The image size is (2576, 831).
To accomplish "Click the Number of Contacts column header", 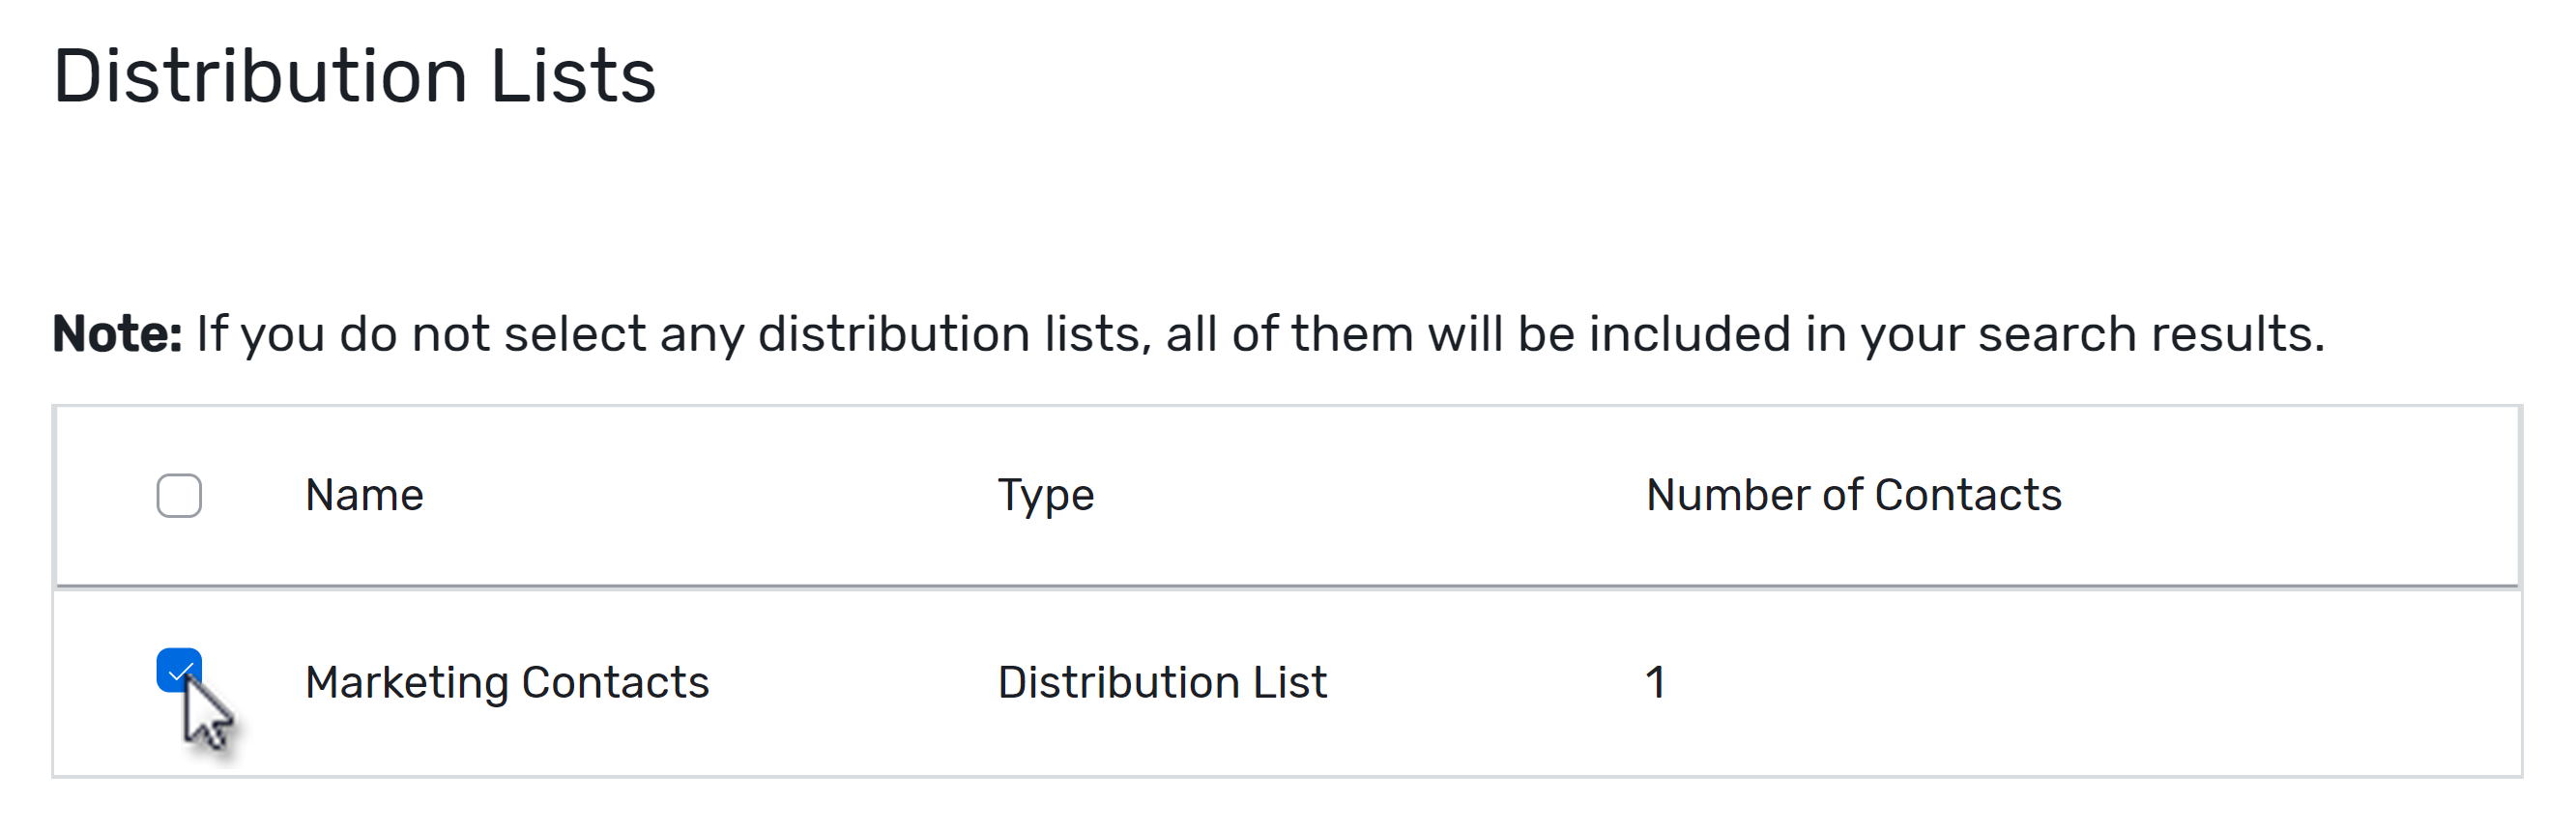I will pos(1854,492).
